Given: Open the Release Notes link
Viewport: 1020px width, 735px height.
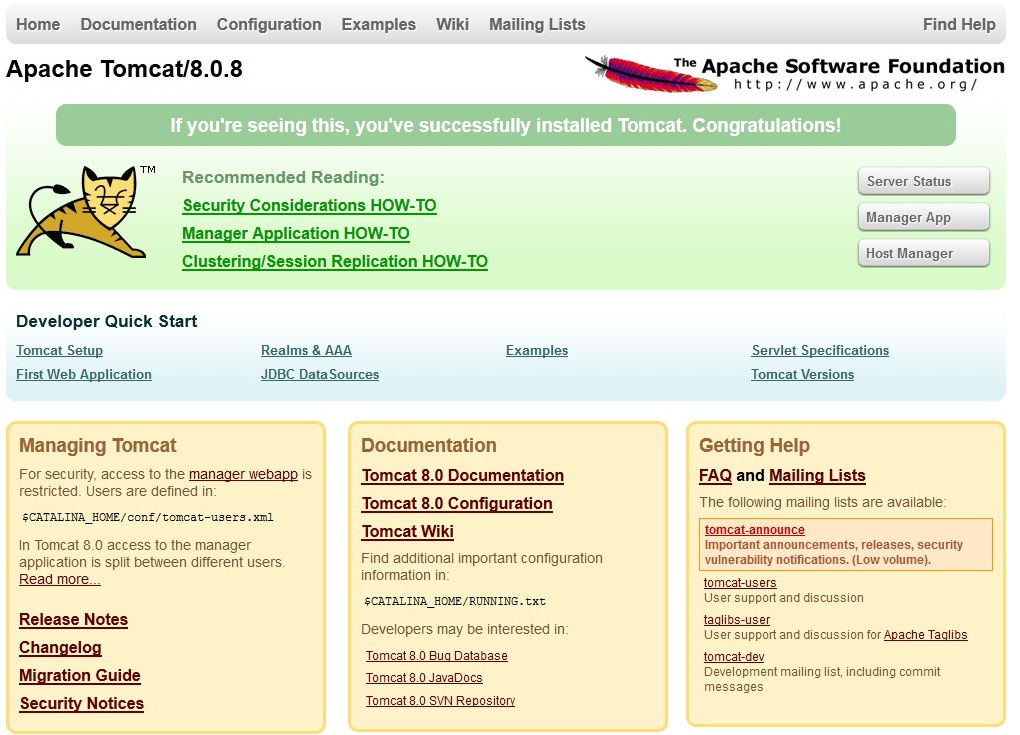Looking at the screenshot, I should pos(74,619).
